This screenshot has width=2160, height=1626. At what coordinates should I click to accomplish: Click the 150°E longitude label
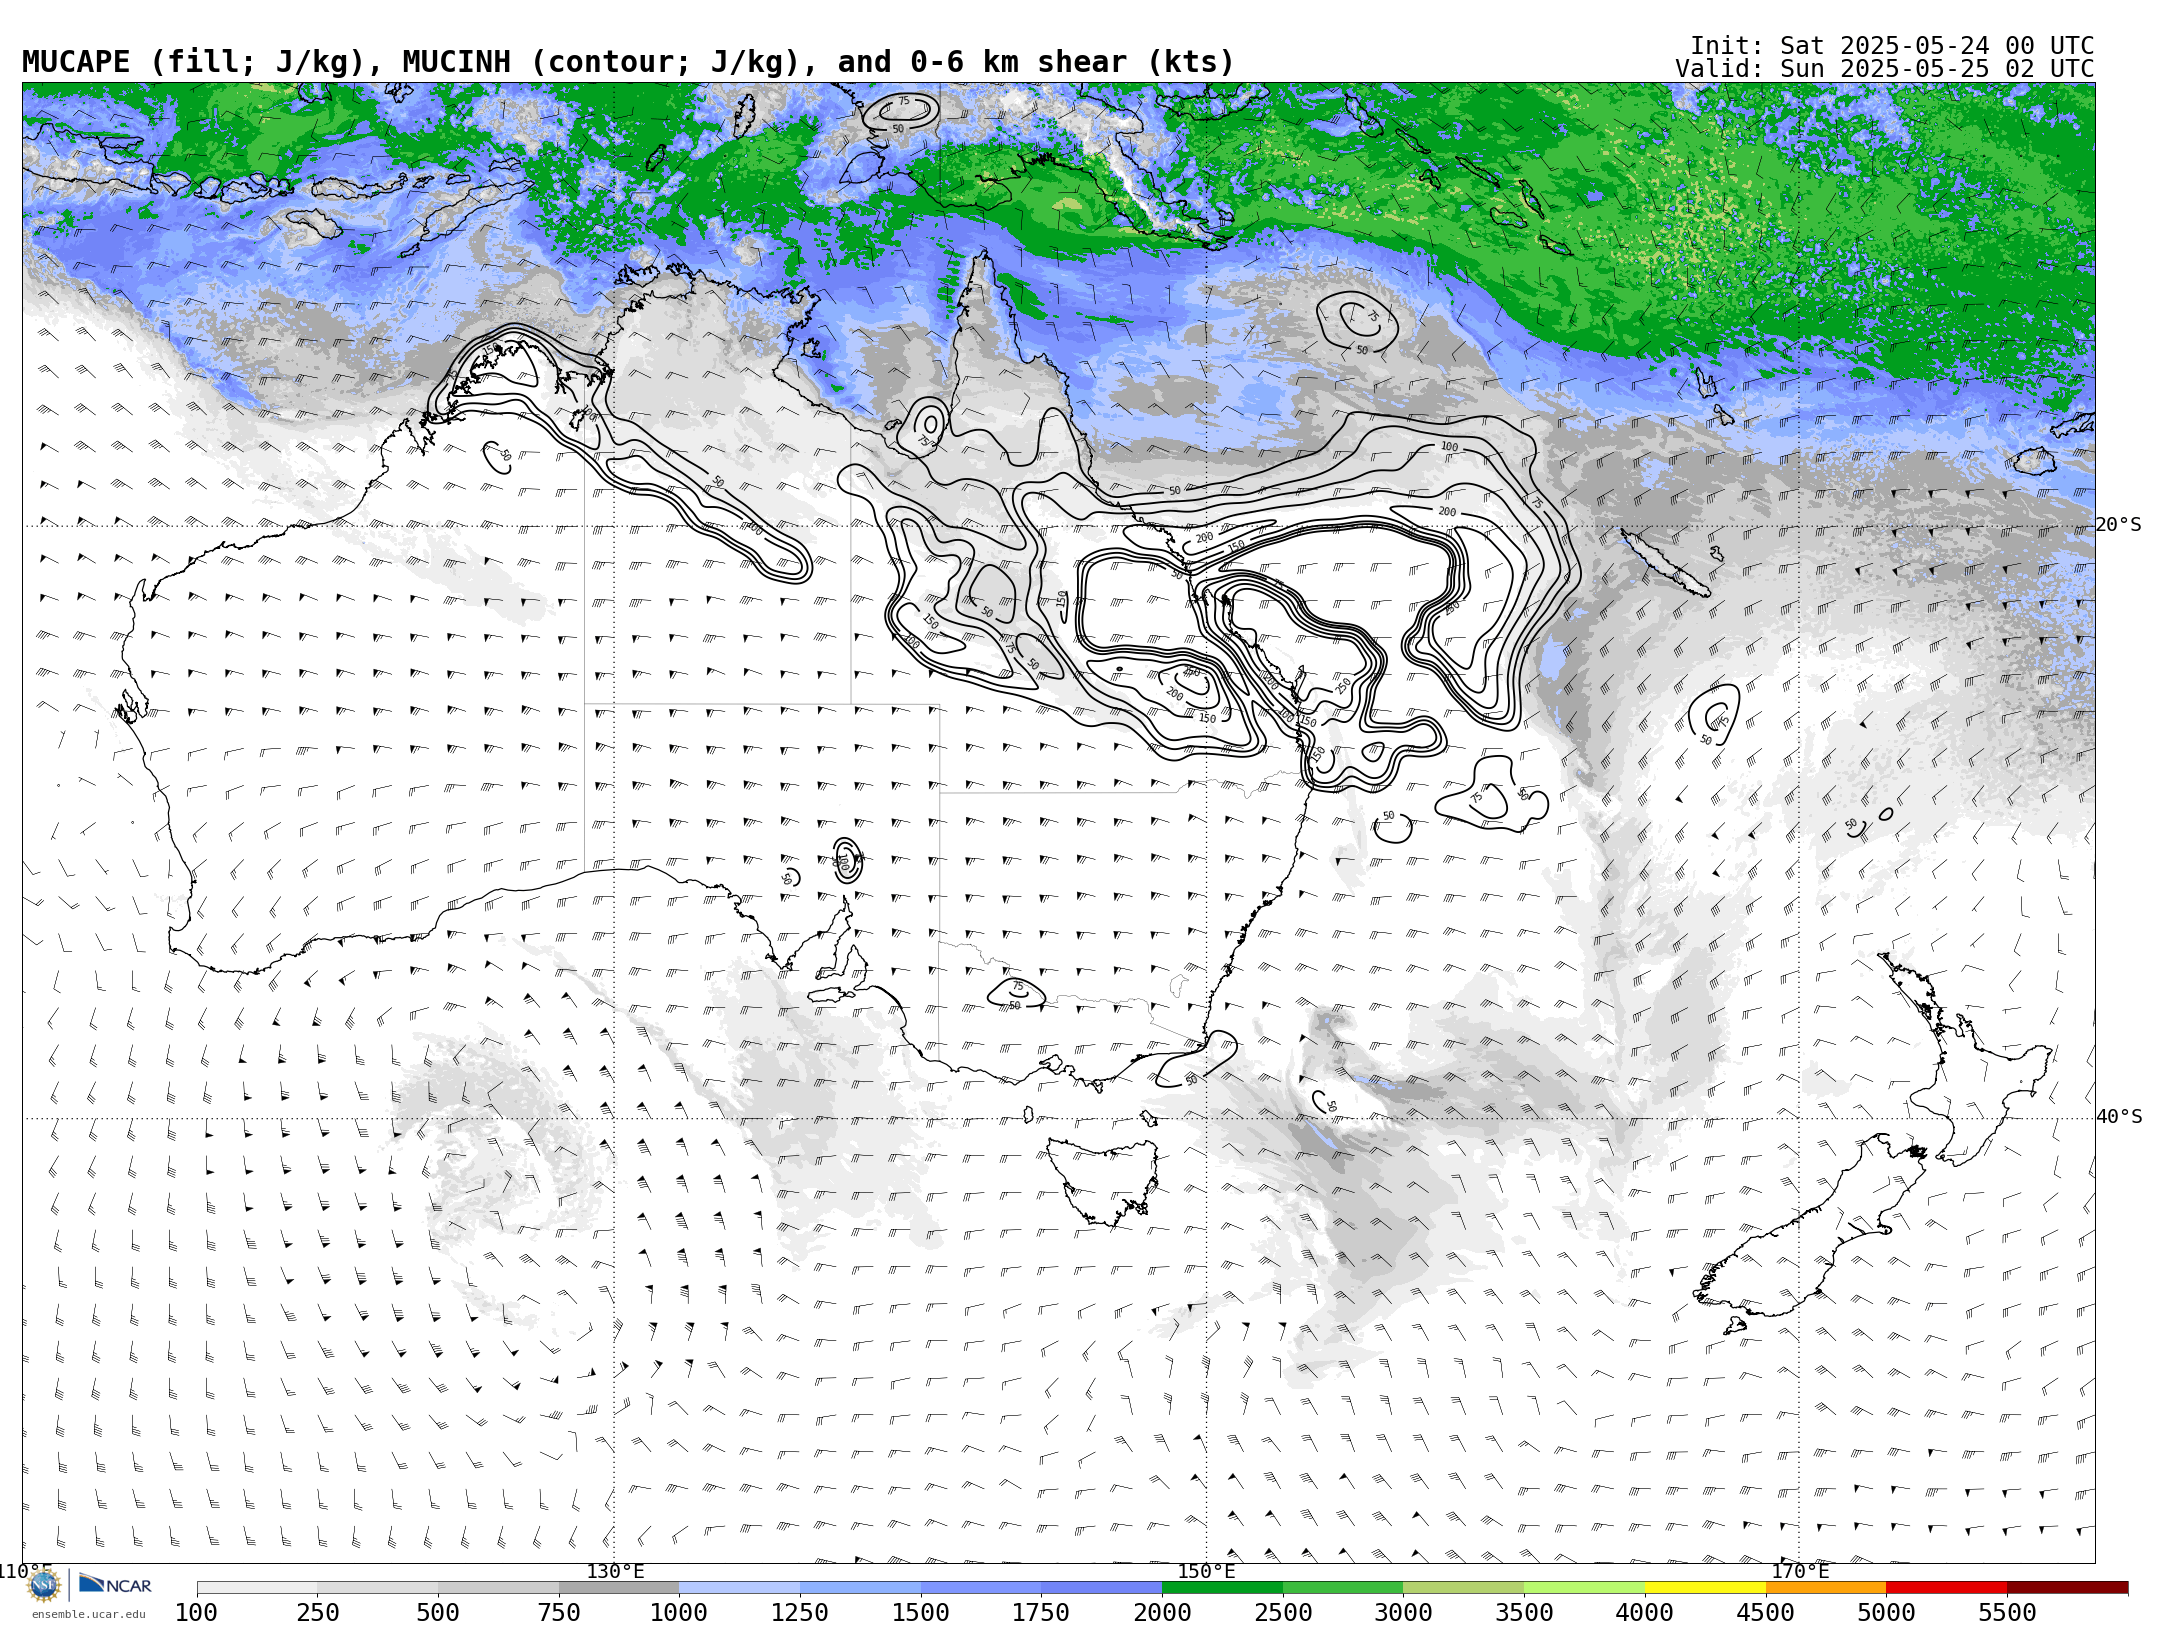click(1206, 1572)
